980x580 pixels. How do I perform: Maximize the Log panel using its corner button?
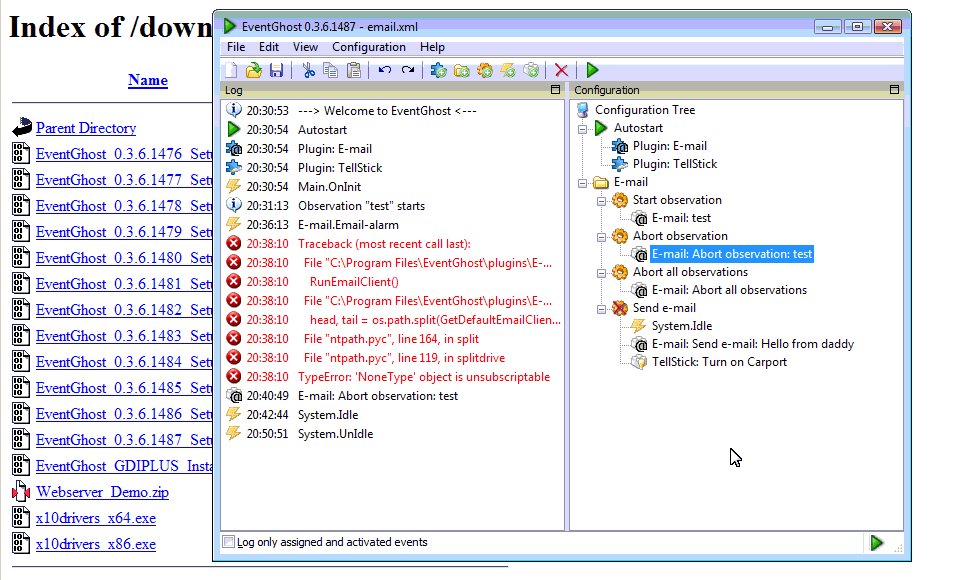(x=555, y=89)
